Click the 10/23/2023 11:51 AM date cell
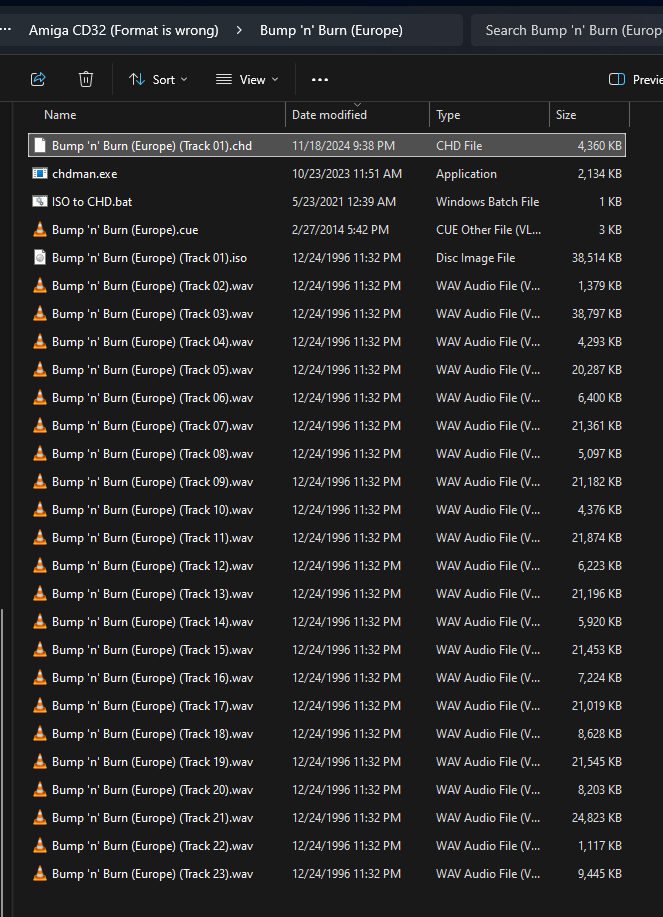The height and width of the screenshot is (917, 663). tap(347, 174)
